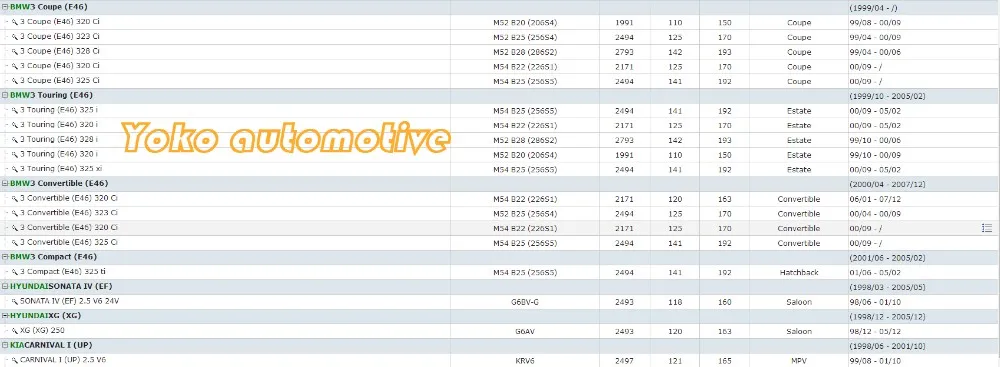Select the '3 Convertible (E46) 325 Ci' row name
1000x367 pixels.
pos(69,243)
